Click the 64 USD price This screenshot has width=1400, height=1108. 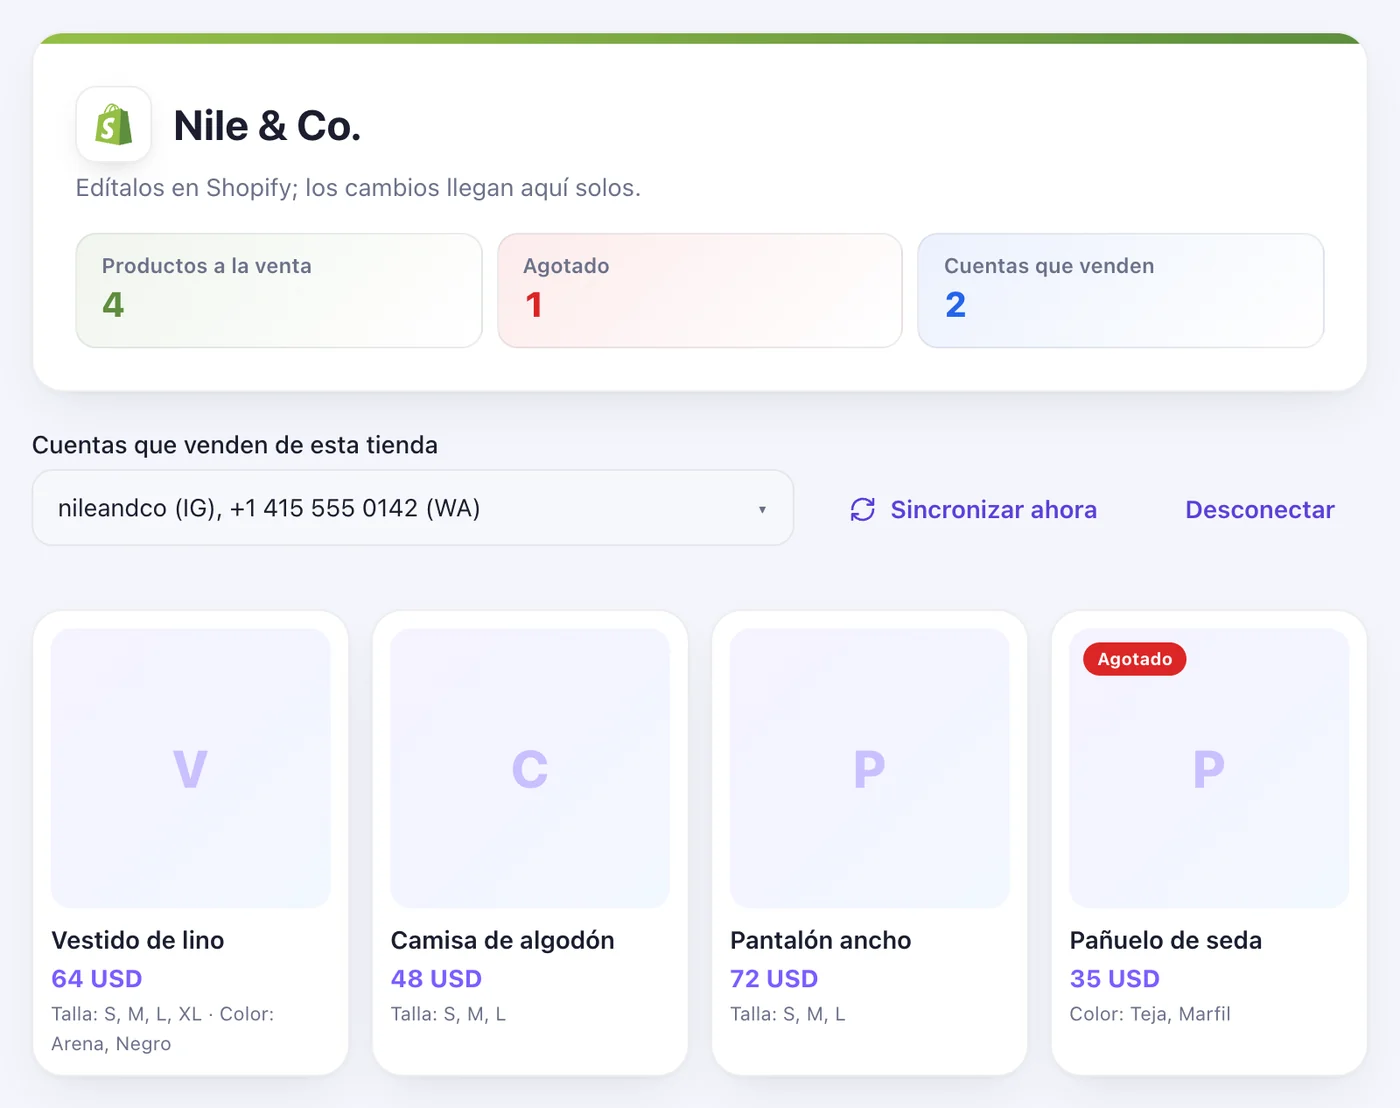pyautogui.click(x=97, y=979)
